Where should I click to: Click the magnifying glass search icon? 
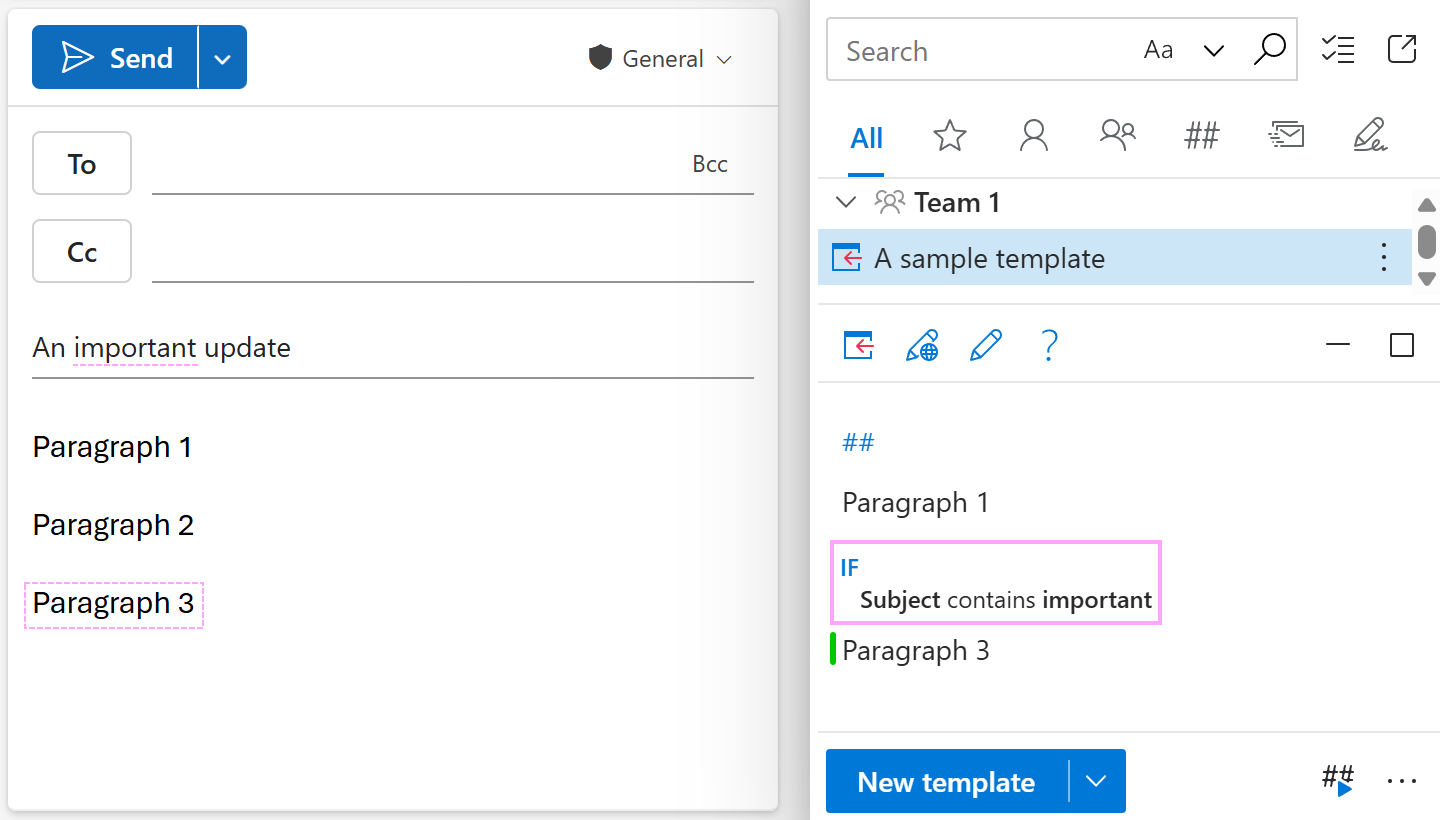pos(1268,50)
